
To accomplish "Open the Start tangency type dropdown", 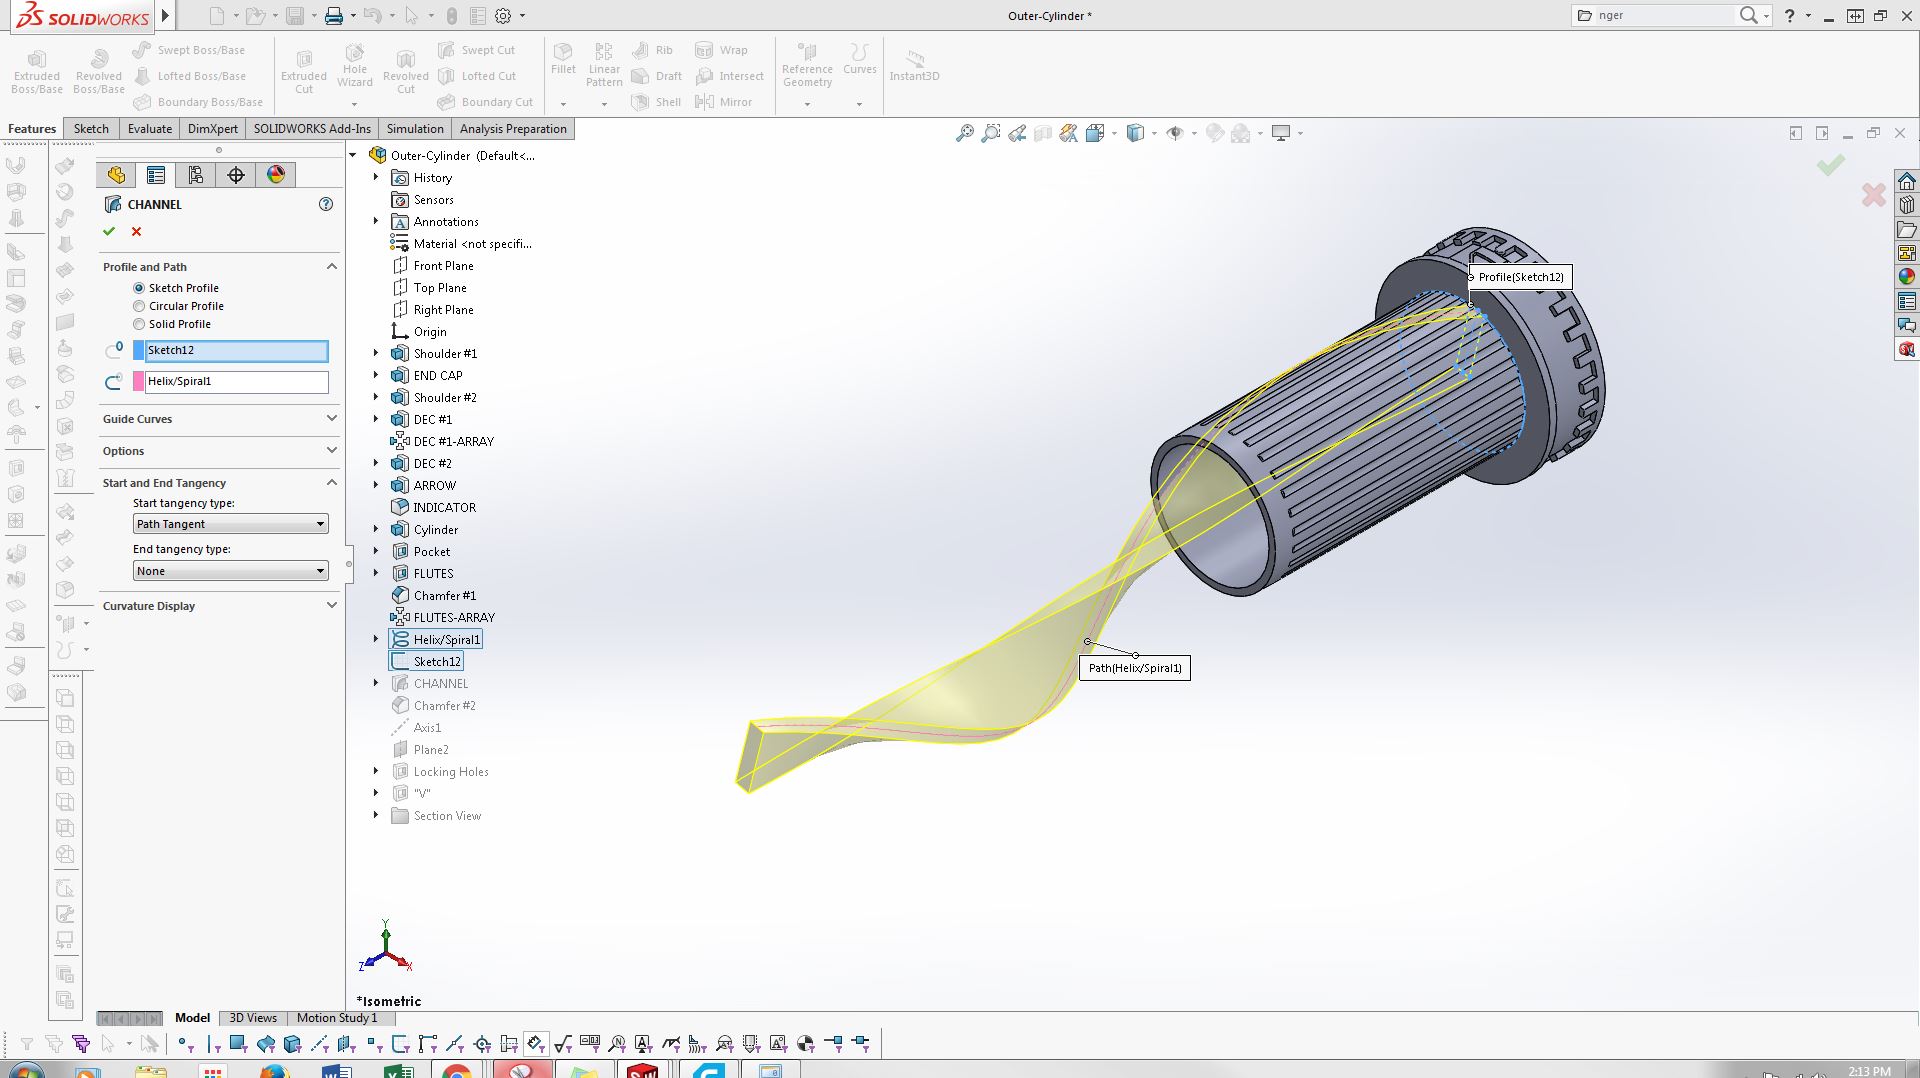I will click(230, 524).
